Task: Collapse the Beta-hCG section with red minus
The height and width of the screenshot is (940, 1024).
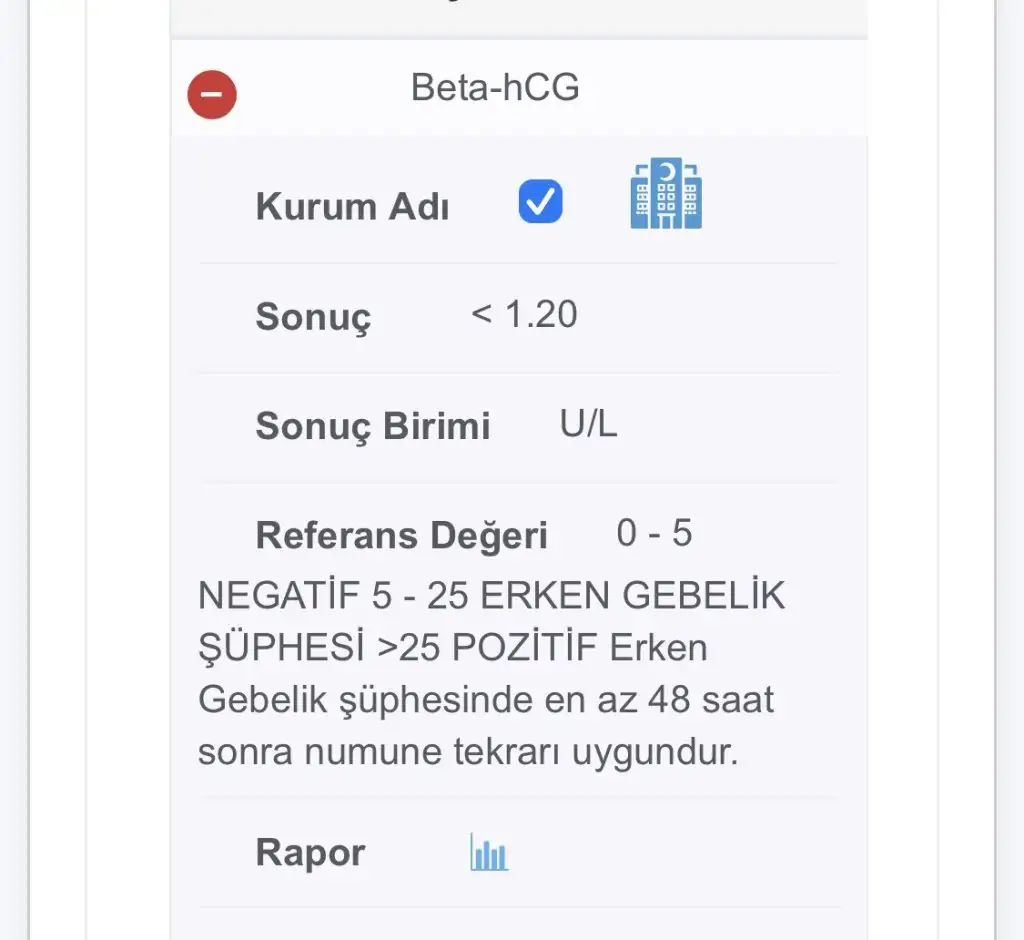Action: 212,96
